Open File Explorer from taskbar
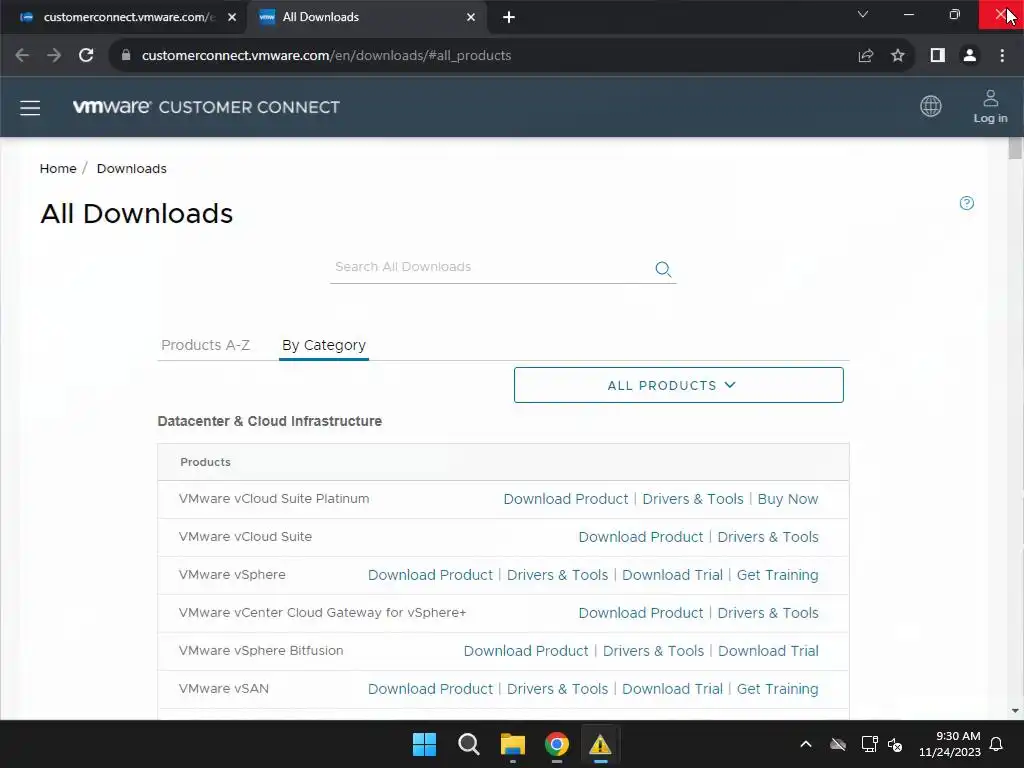The width and height of the screenshot is (1024, 768). click(x=513, y=744)
